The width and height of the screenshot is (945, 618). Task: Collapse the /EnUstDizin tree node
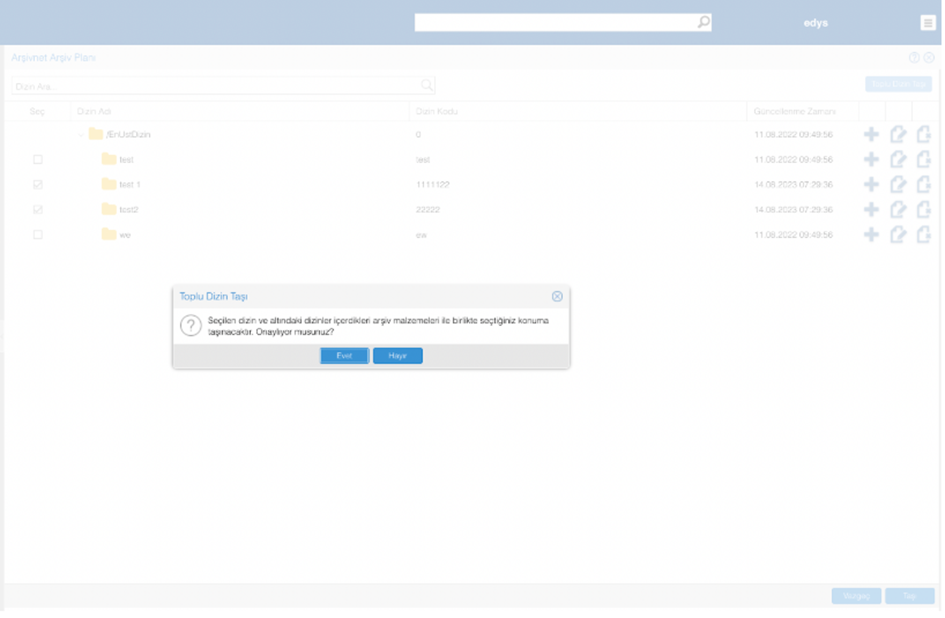pyautogui.click(x=81, y=135)
